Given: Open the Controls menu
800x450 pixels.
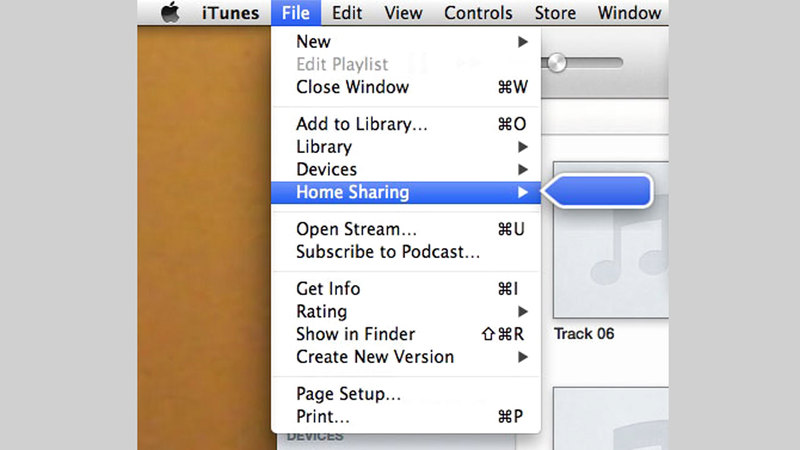Looking at the screenshot, I should click(478, 14).
